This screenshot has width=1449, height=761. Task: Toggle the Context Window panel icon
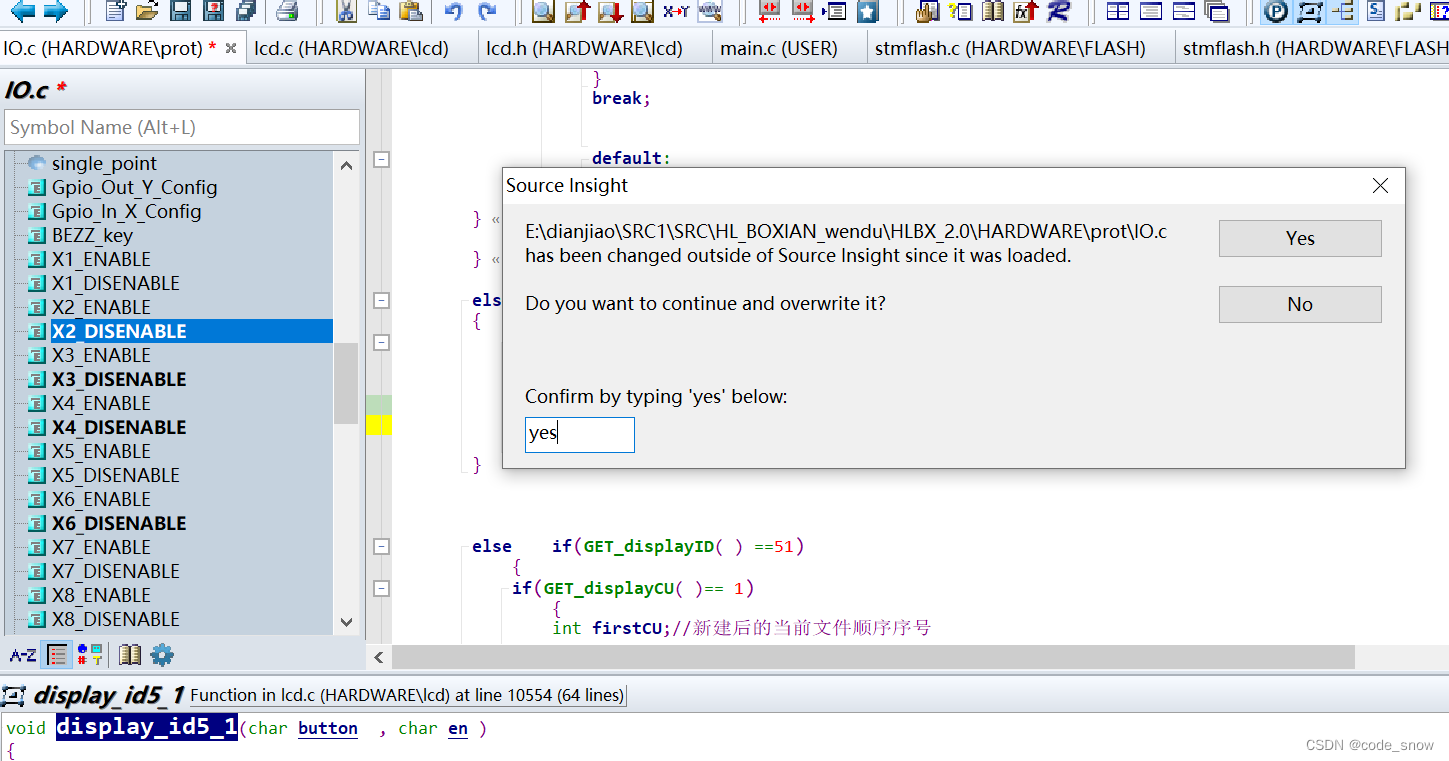(x=1309, y=11)
